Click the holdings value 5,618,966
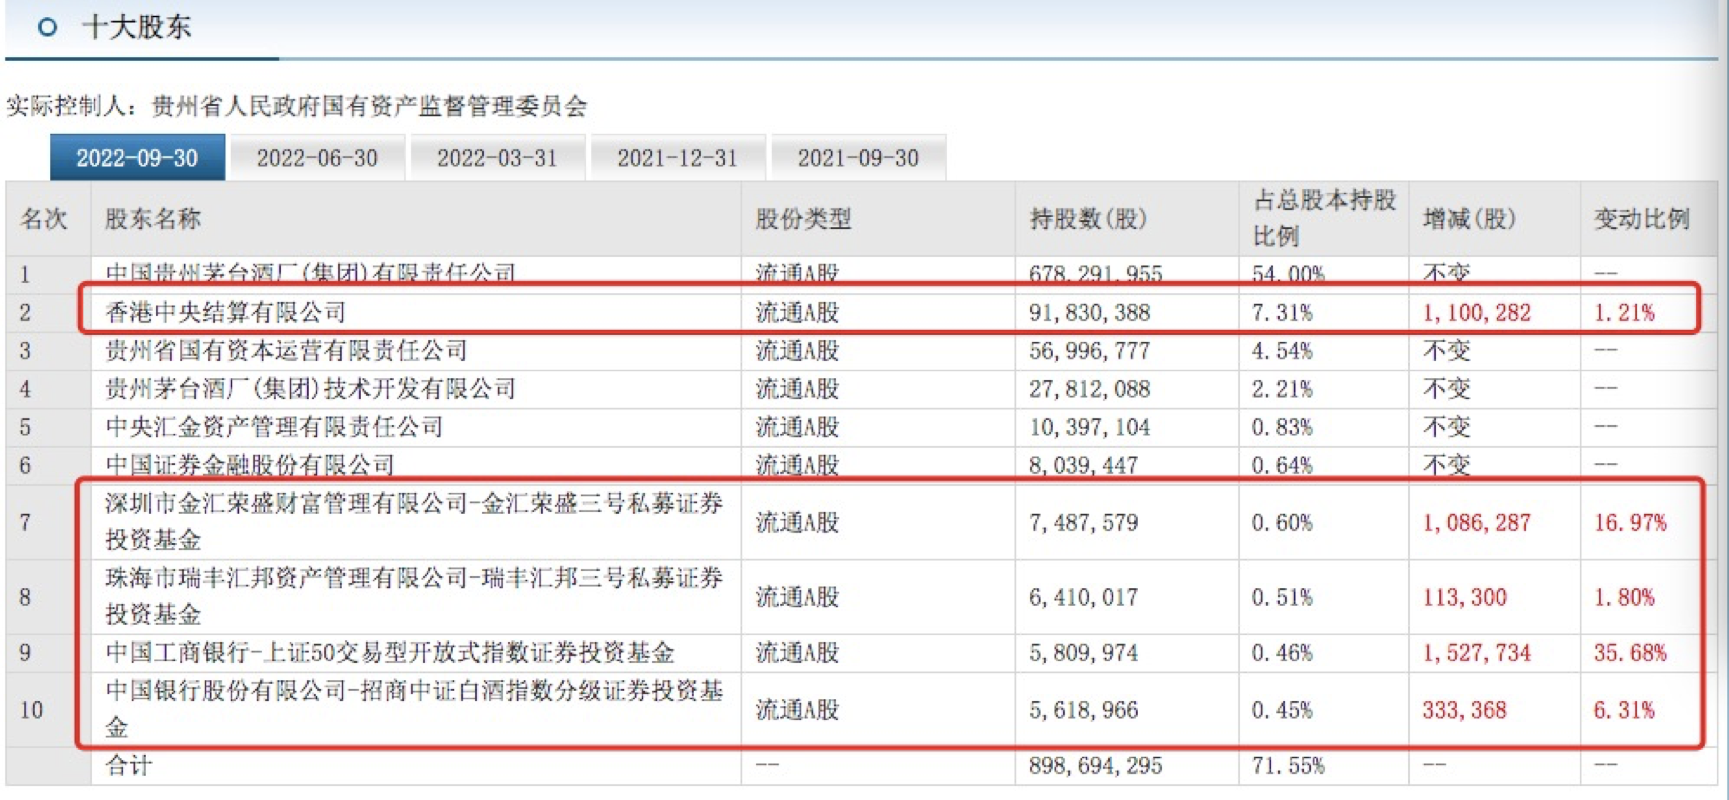The width and height of the screenshot is (1729, 800). [x=1083, y=710]
